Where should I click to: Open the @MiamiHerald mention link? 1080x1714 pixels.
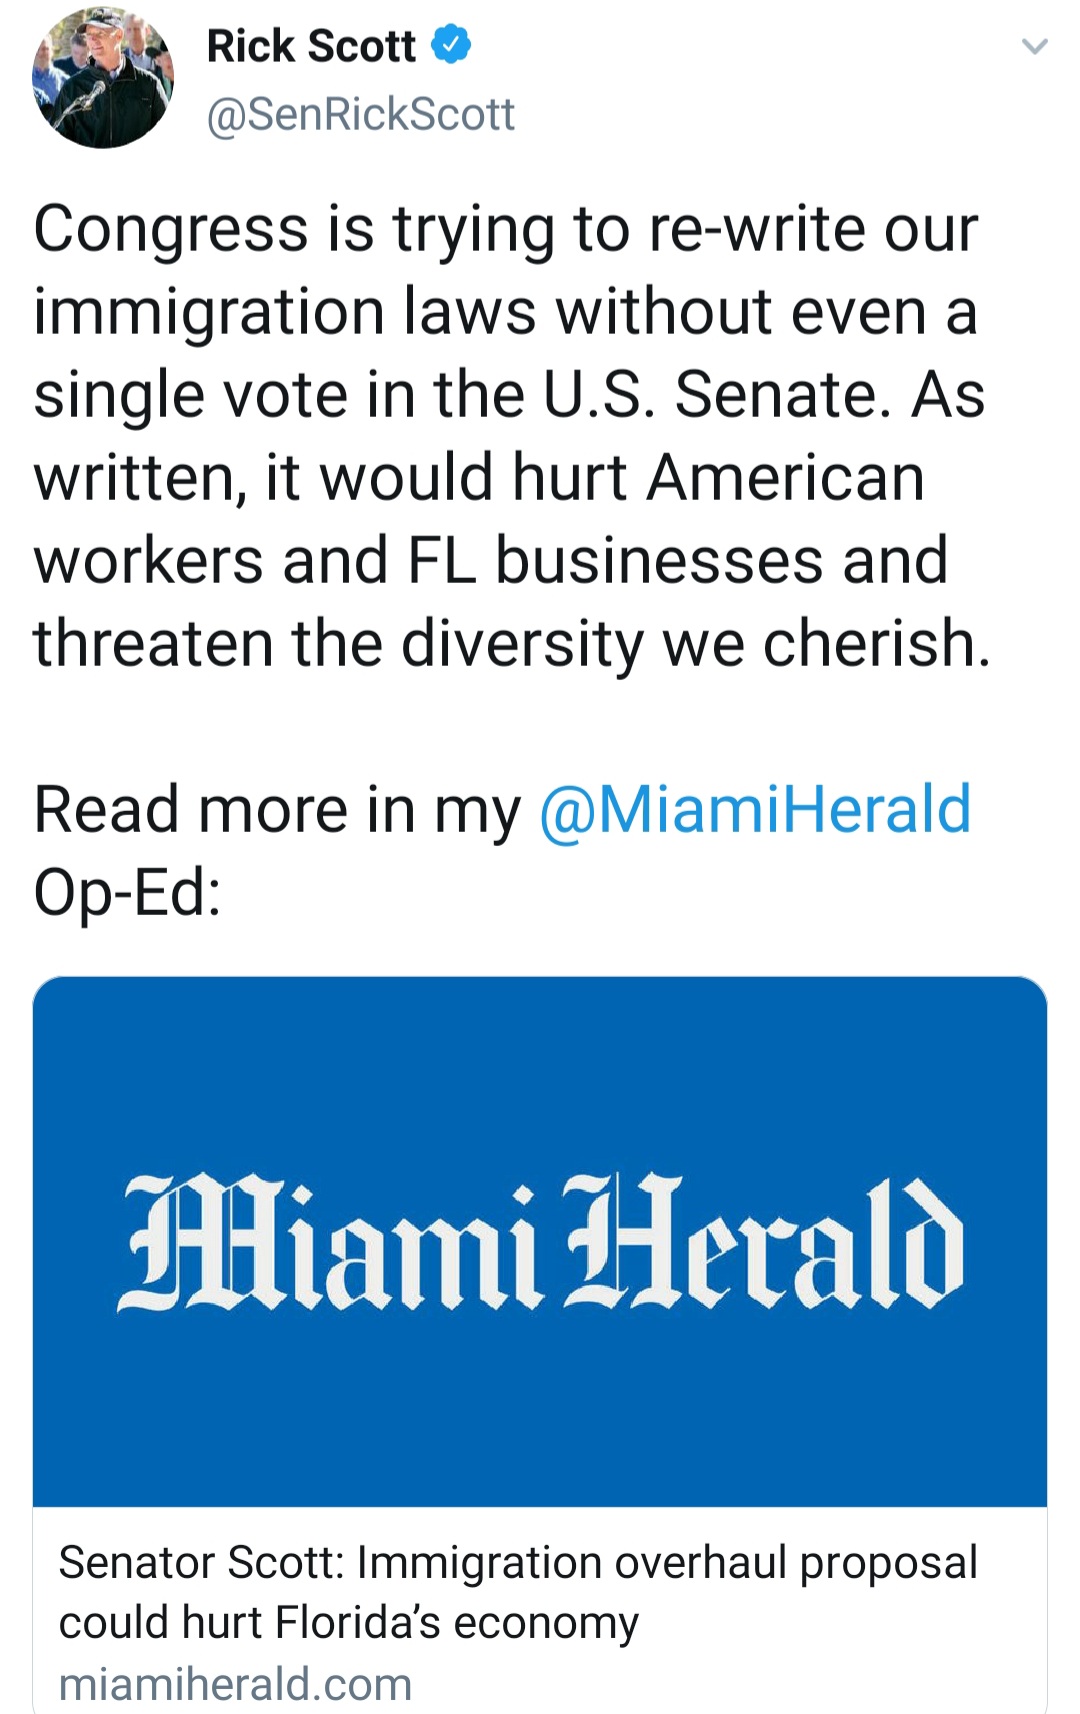tap(755, 809)
